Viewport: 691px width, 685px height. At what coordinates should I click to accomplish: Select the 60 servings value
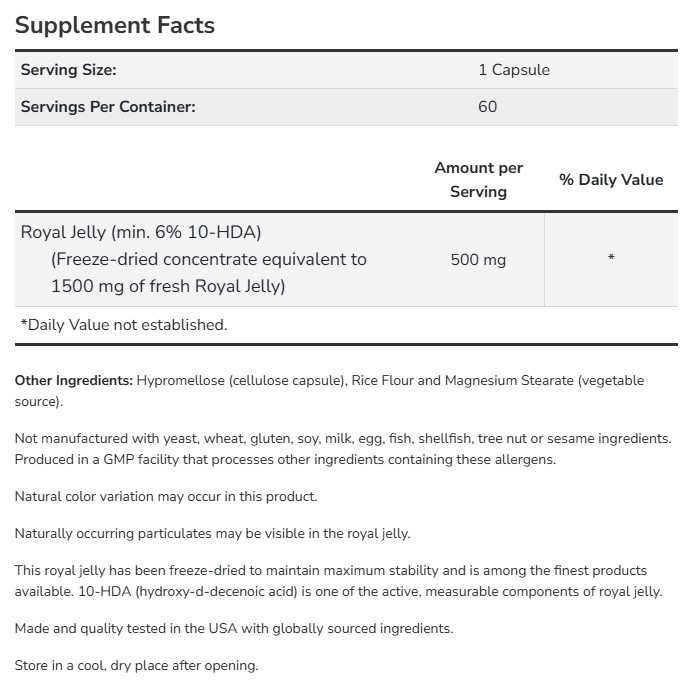click(x=487, y=106)
